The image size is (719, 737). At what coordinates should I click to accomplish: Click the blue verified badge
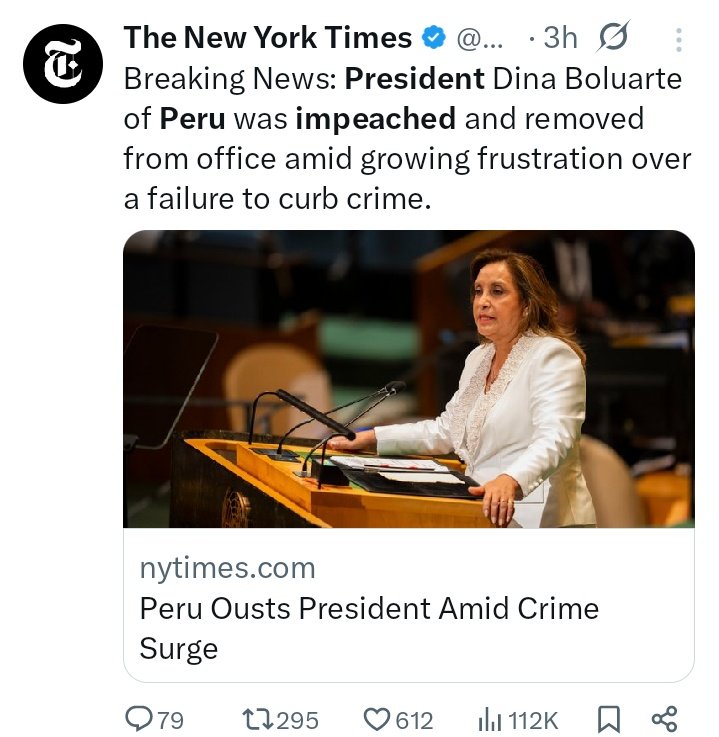(433, 39)
